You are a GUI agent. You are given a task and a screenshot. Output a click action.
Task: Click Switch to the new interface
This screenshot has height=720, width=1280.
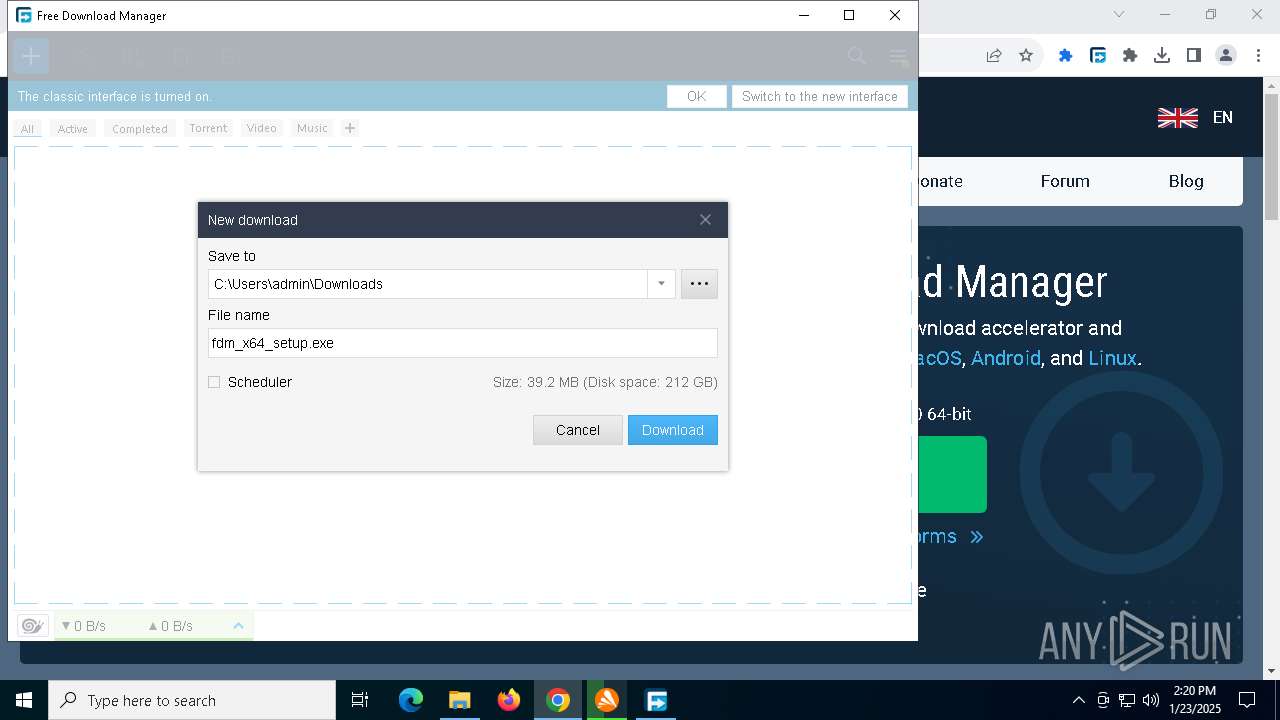tap(820, 97)
